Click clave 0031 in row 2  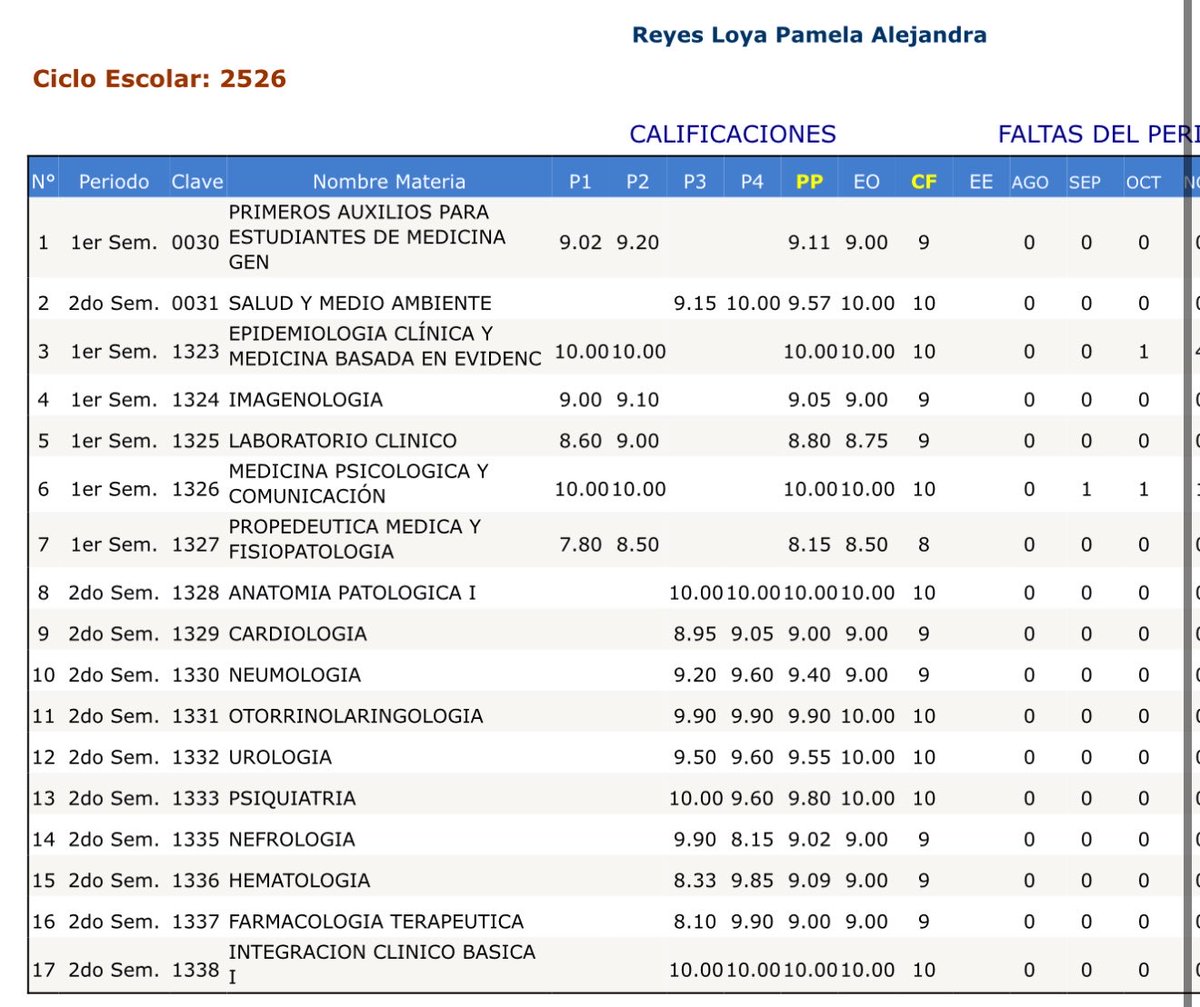(195, 303)
